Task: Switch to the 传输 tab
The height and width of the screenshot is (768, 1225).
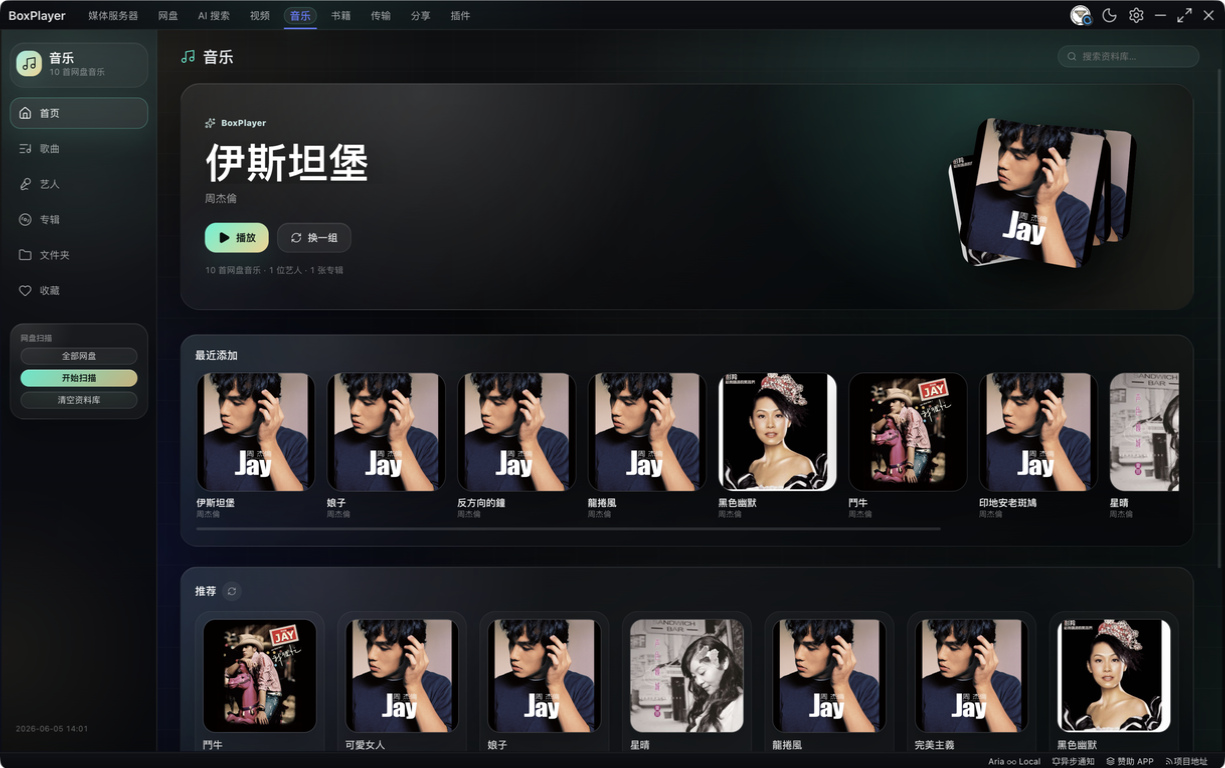Action: point(381,16)
